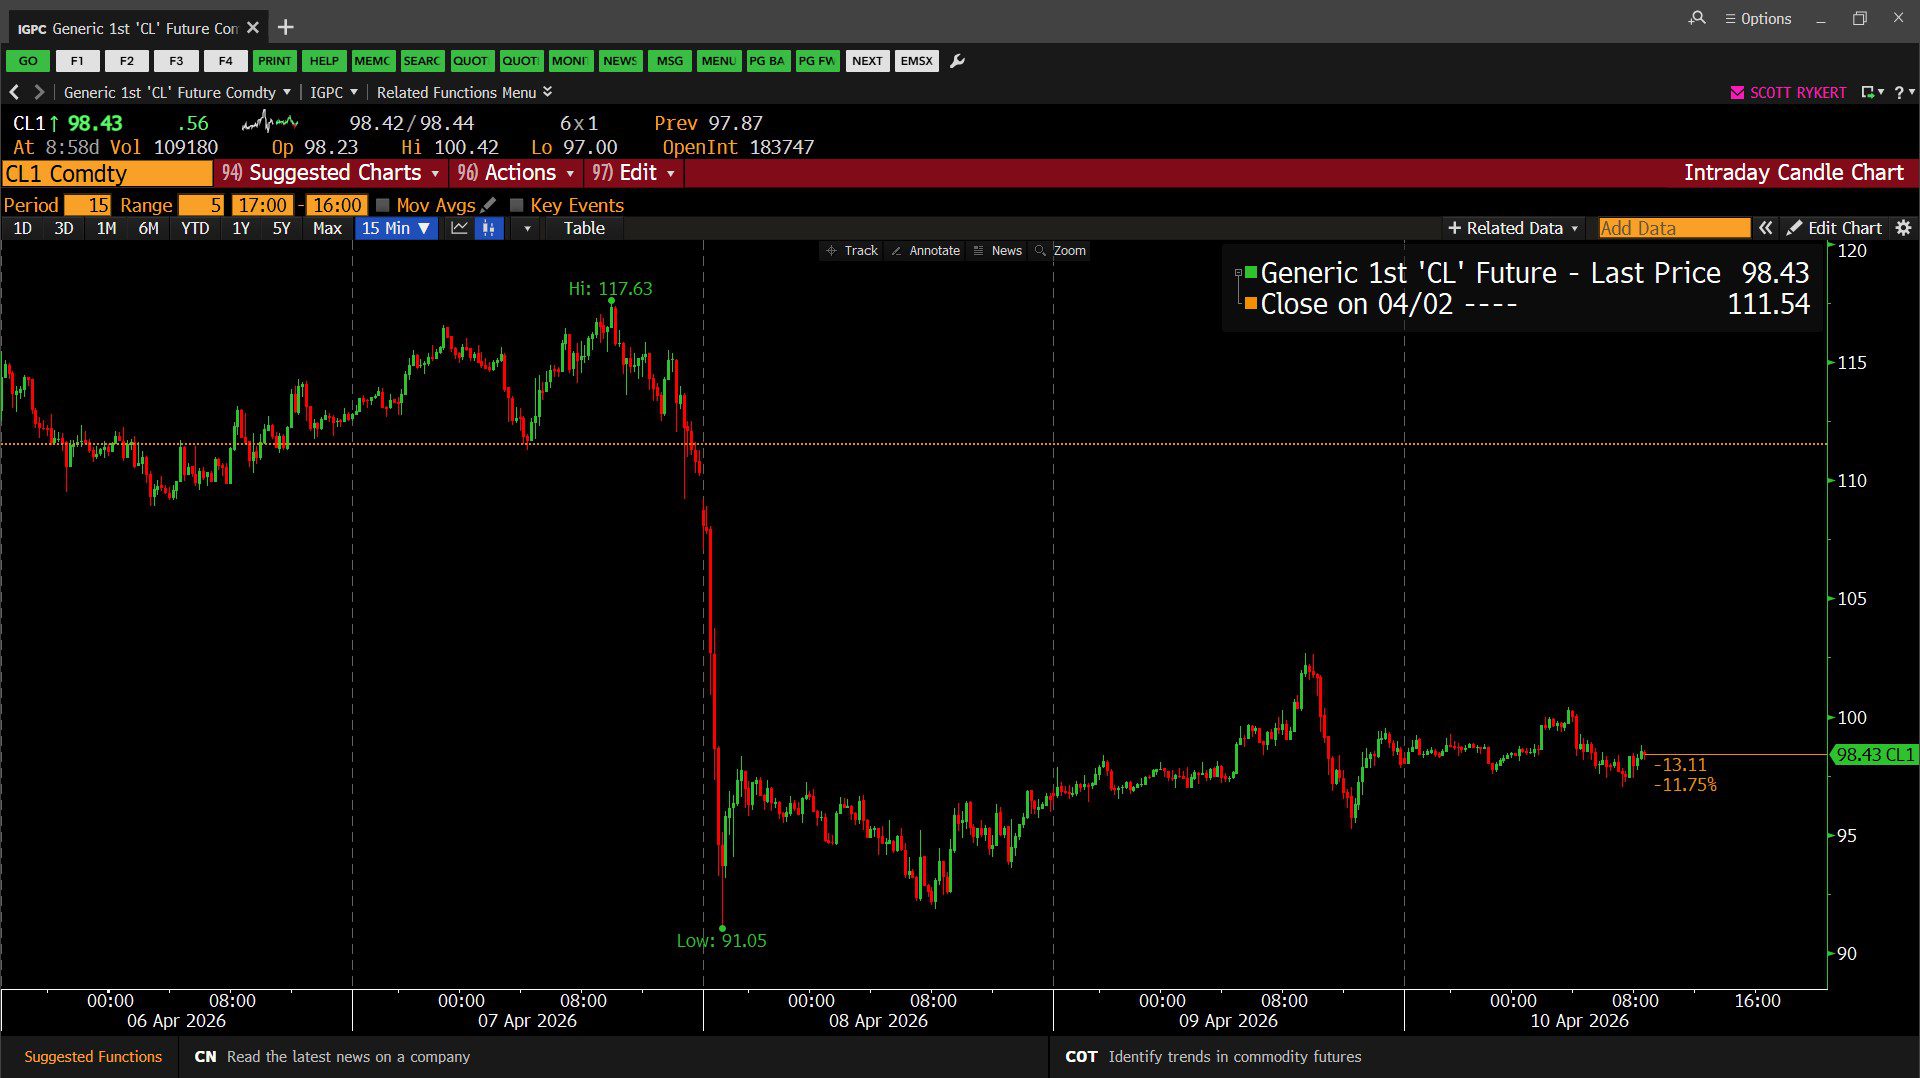Click the Mov Avgs pencil edit icon
The height and width of the screenshot is (1078, 1920).
pyautogui.click(x=488, y=205)
